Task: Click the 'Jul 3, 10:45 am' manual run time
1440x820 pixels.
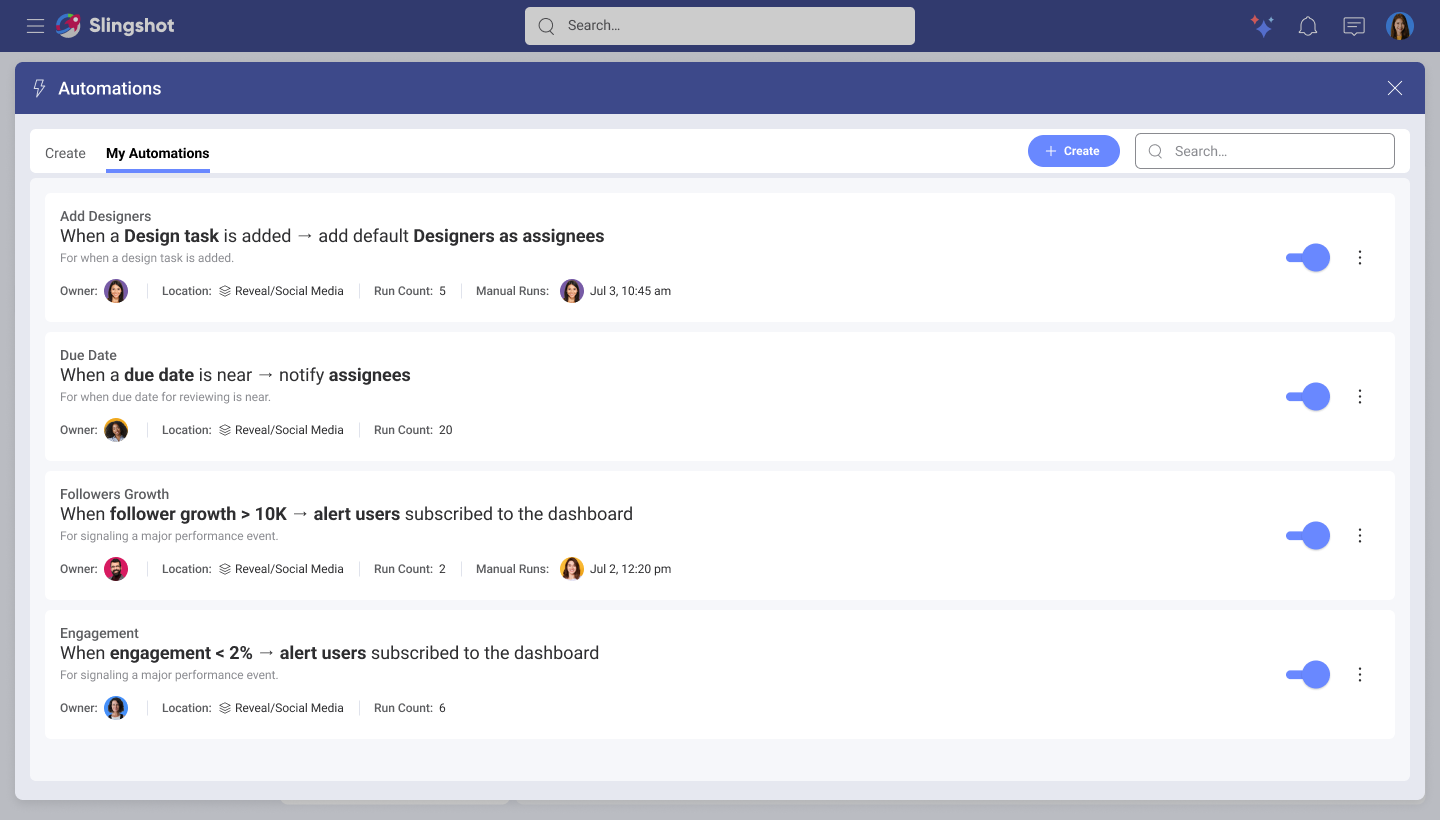Action: click(x=630, y=291)
